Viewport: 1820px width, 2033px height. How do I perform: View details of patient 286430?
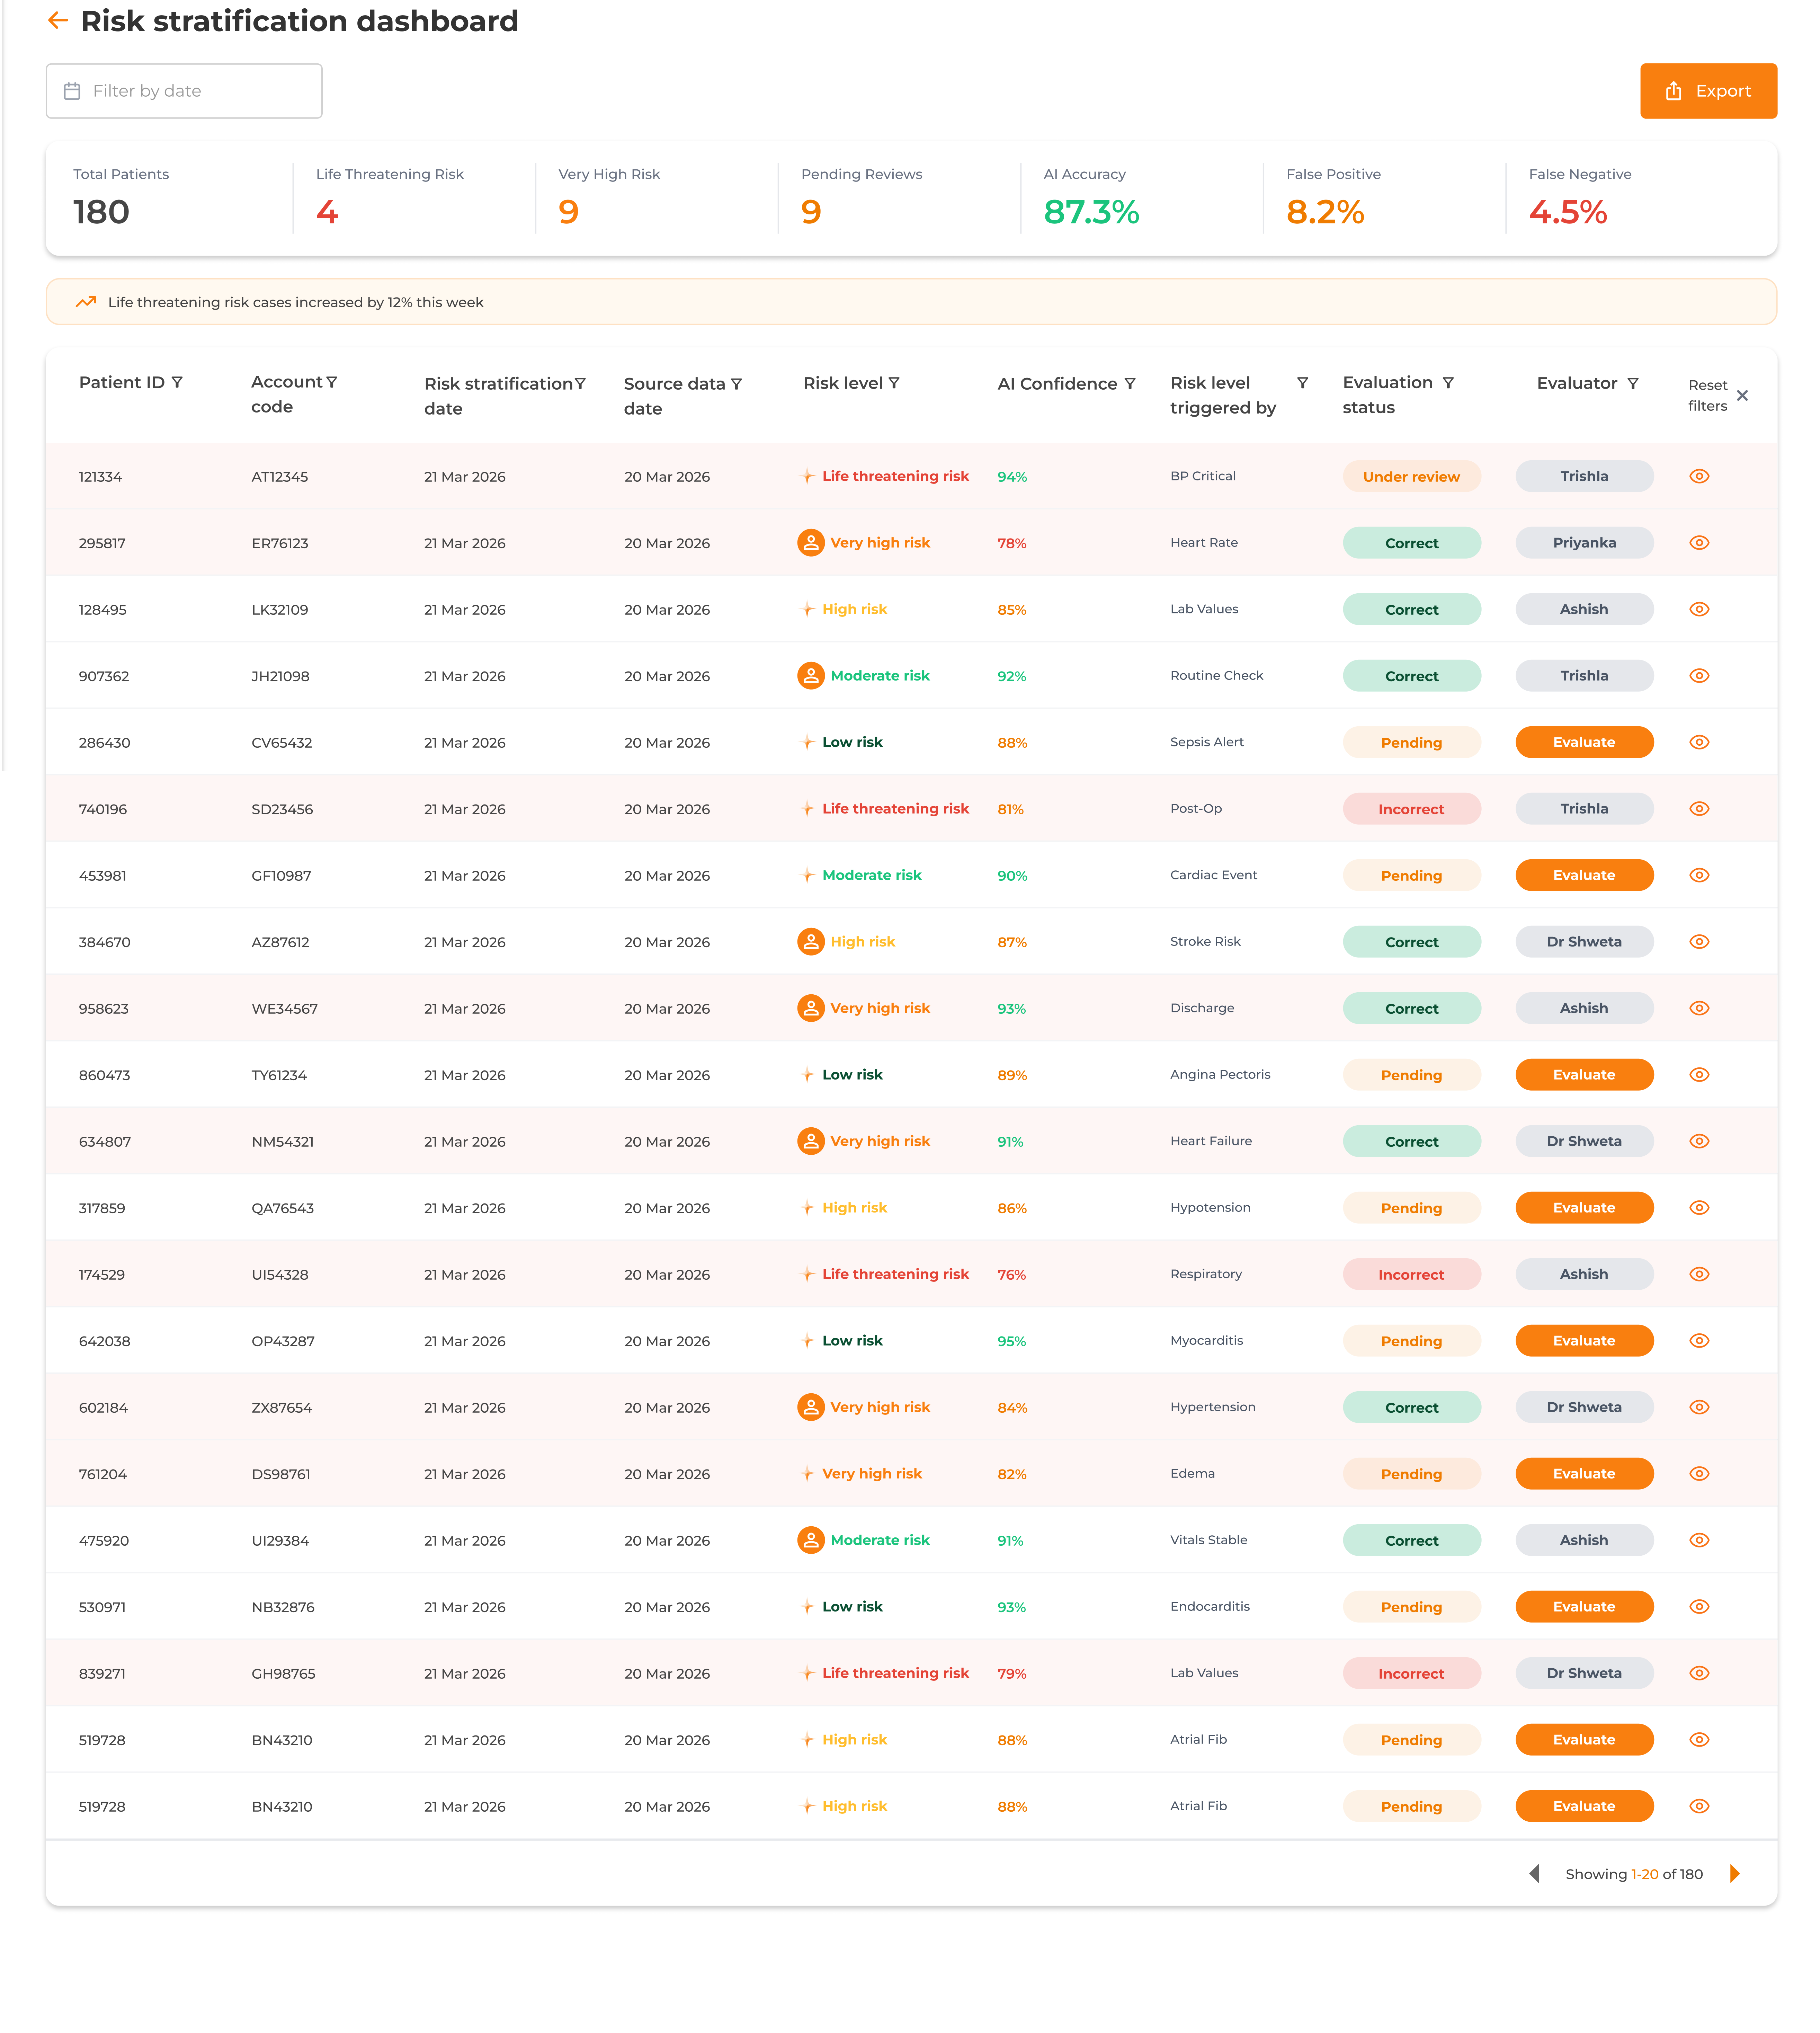[x=1699, y=742]
